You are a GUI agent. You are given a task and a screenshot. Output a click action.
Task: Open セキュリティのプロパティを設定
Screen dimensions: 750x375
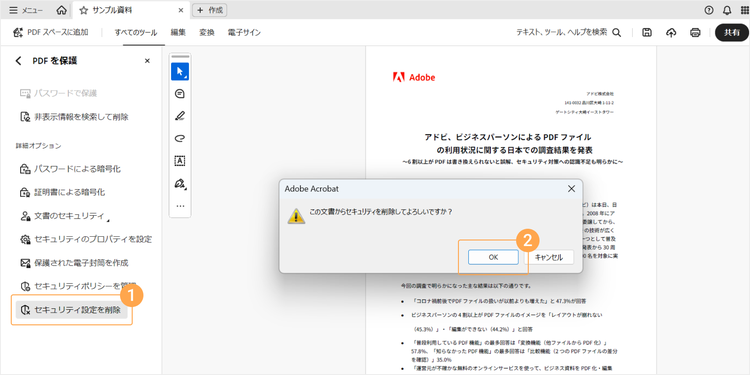[x=85, y=239]
